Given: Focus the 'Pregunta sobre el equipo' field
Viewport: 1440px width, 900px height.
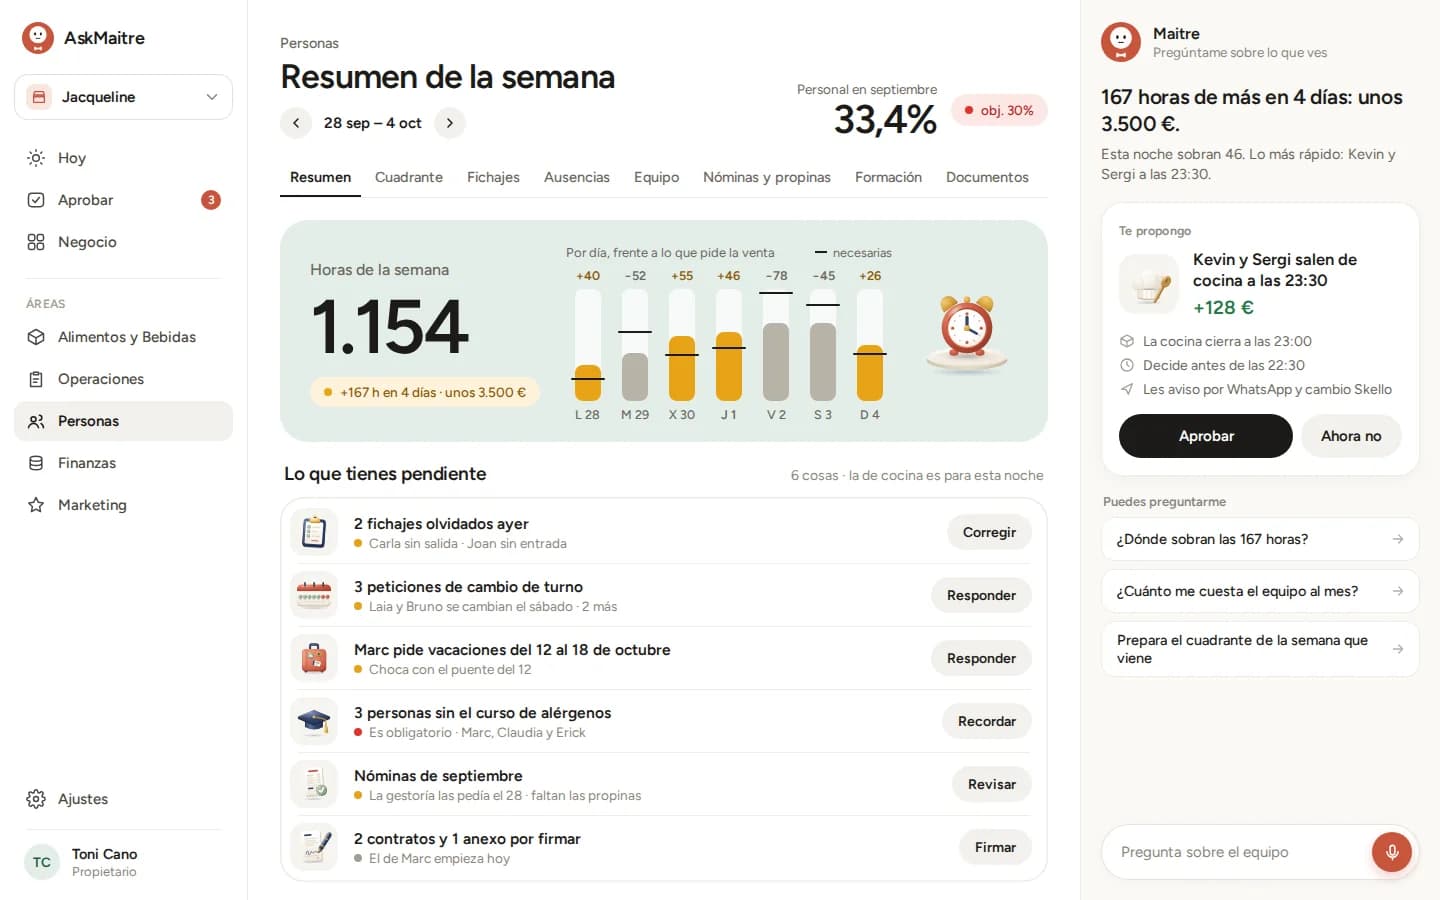Looking at the screenshot, I should point(1240,852).
